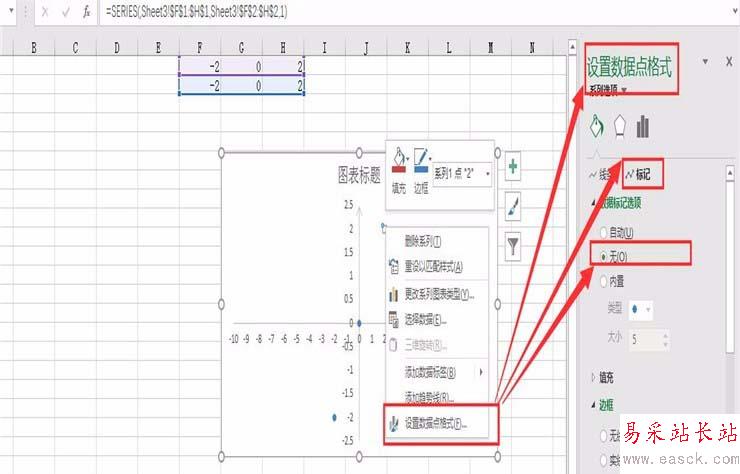The image size is (740, 474).
Task: Click the cancel X in formula bar
Action: (45, 12)
